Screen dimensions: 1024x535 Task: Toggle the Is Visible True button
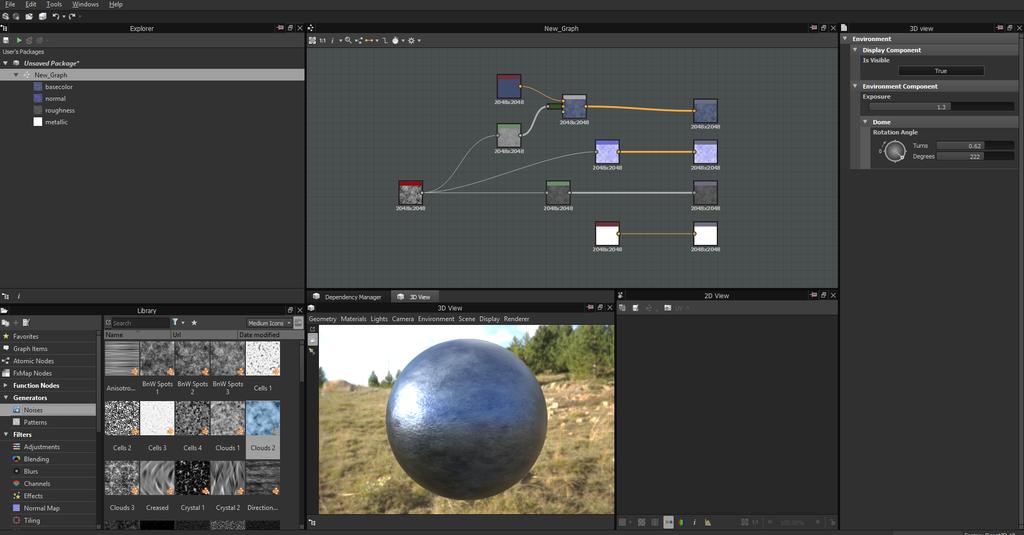(x=940, y=71)
